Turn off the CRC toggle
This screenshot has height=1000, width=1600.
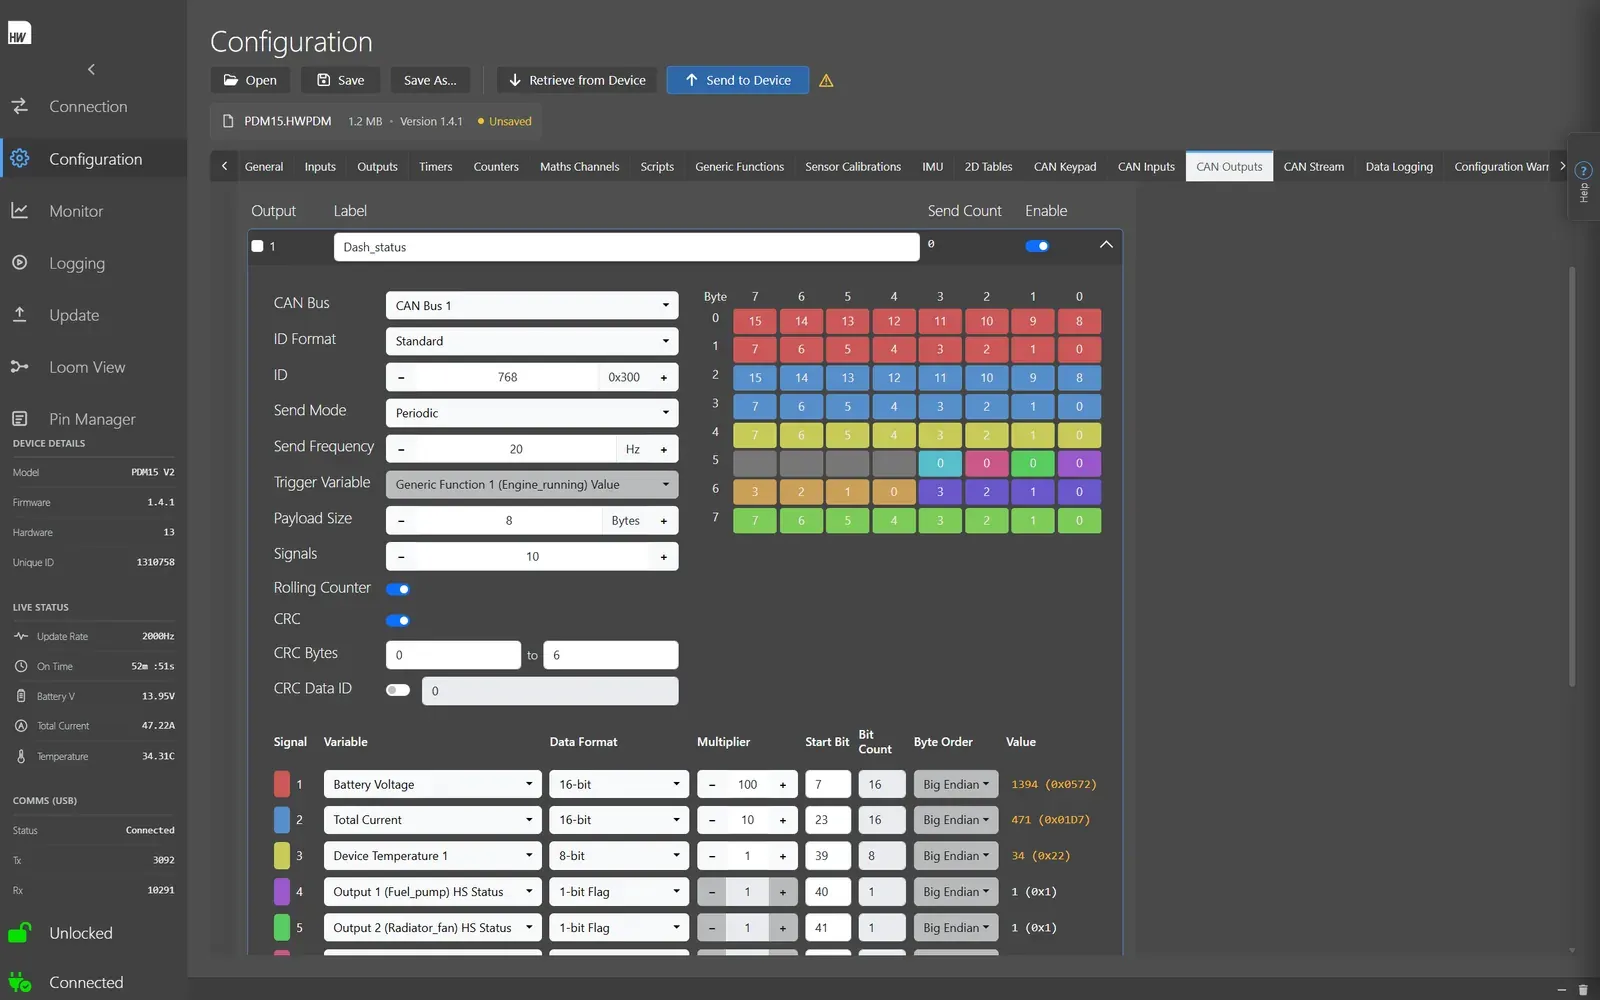pyautogui.click(x=398, y=620)
